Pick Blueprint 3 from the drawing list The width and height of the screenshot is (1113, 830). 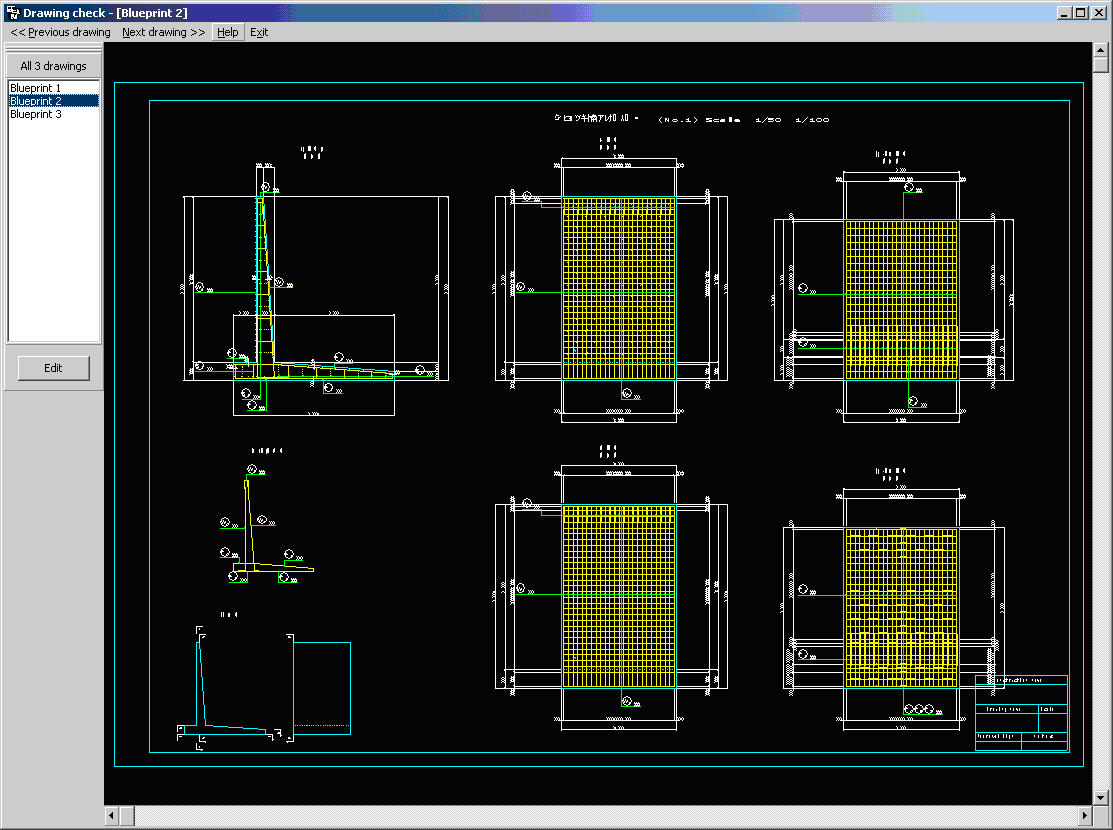coord(36,114)
